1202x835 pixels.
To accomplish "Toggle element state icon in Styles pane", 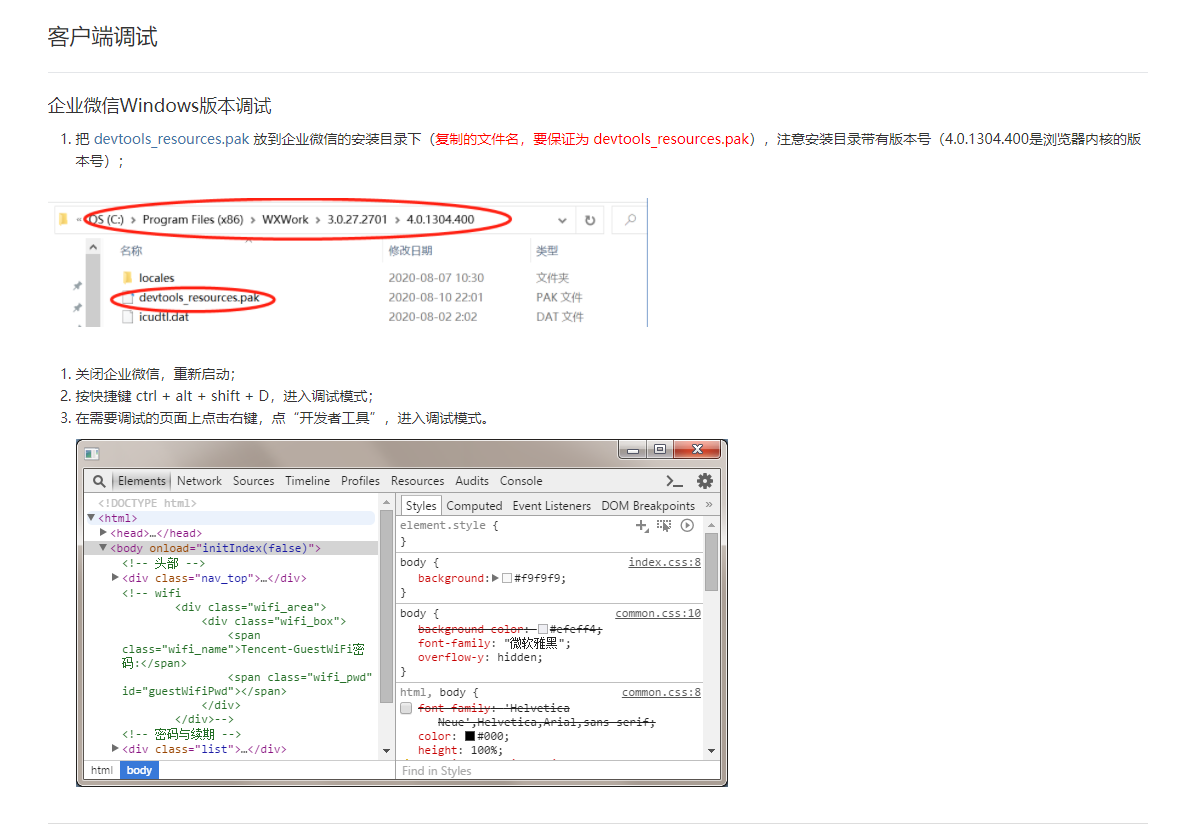I will click(664, 525).
